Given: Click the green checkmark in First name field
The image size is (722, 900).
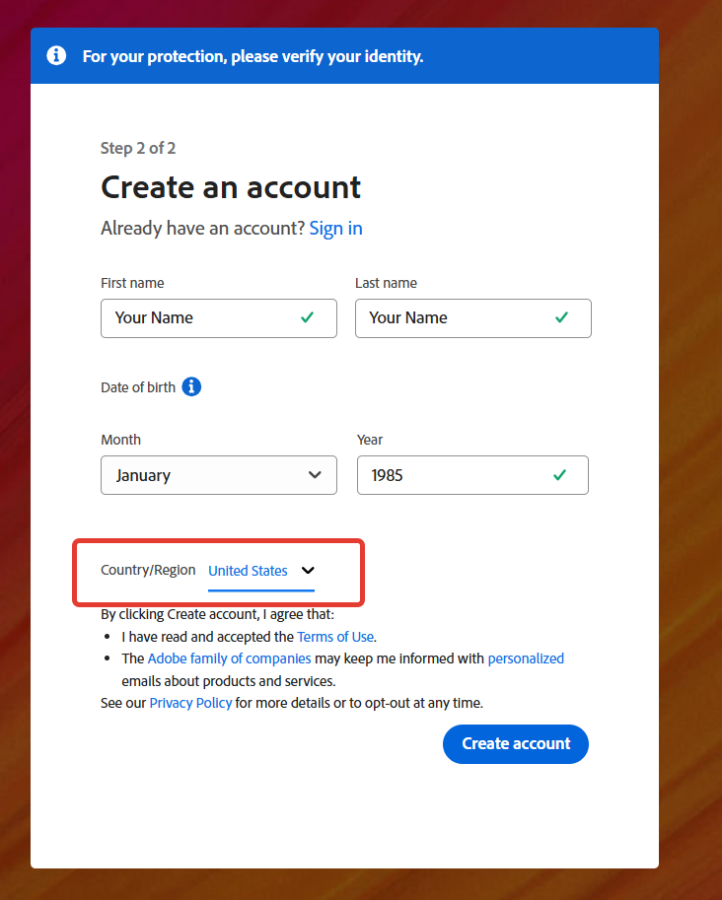Looking at the screenshot, I should [x=308, y=317].
